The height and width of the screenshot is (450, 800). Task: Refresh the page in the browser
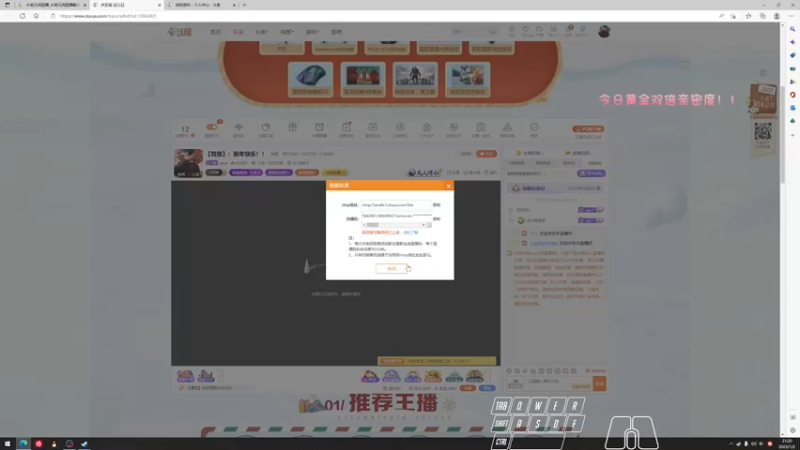22,16
